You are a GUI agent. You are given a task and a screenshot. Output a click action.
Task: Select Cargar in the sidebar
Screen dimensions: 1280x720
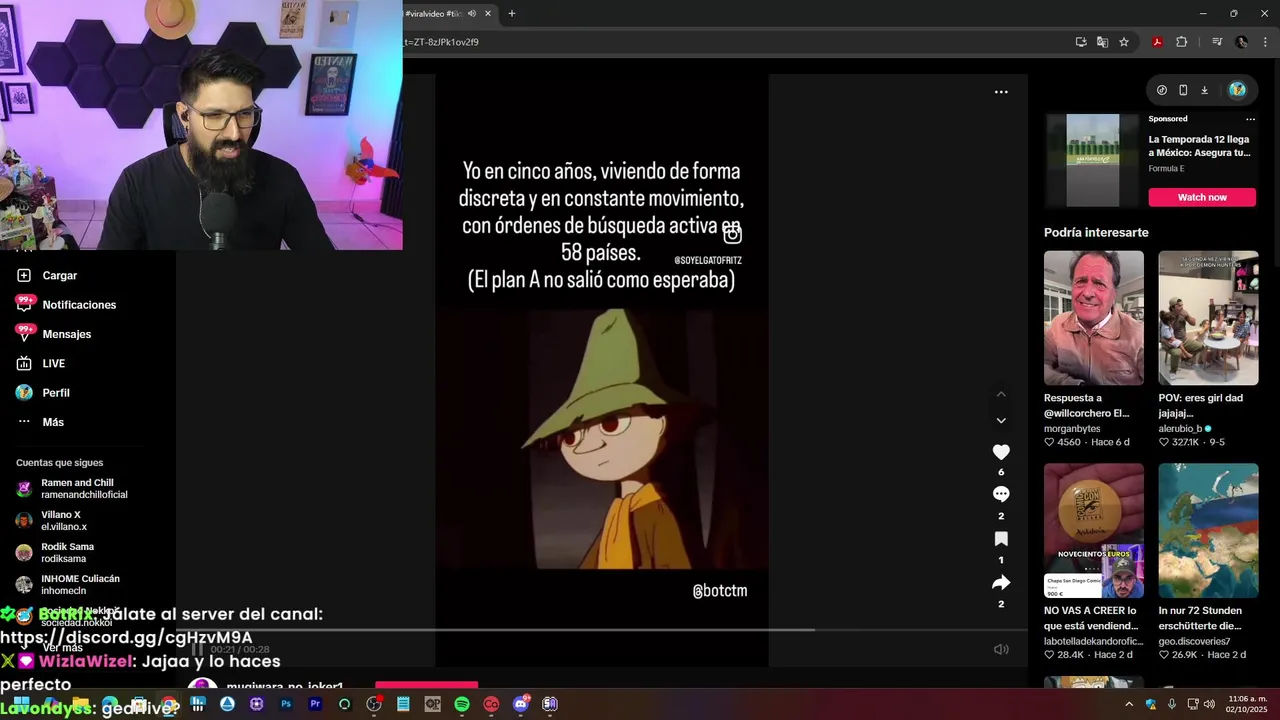coord(59,275)
